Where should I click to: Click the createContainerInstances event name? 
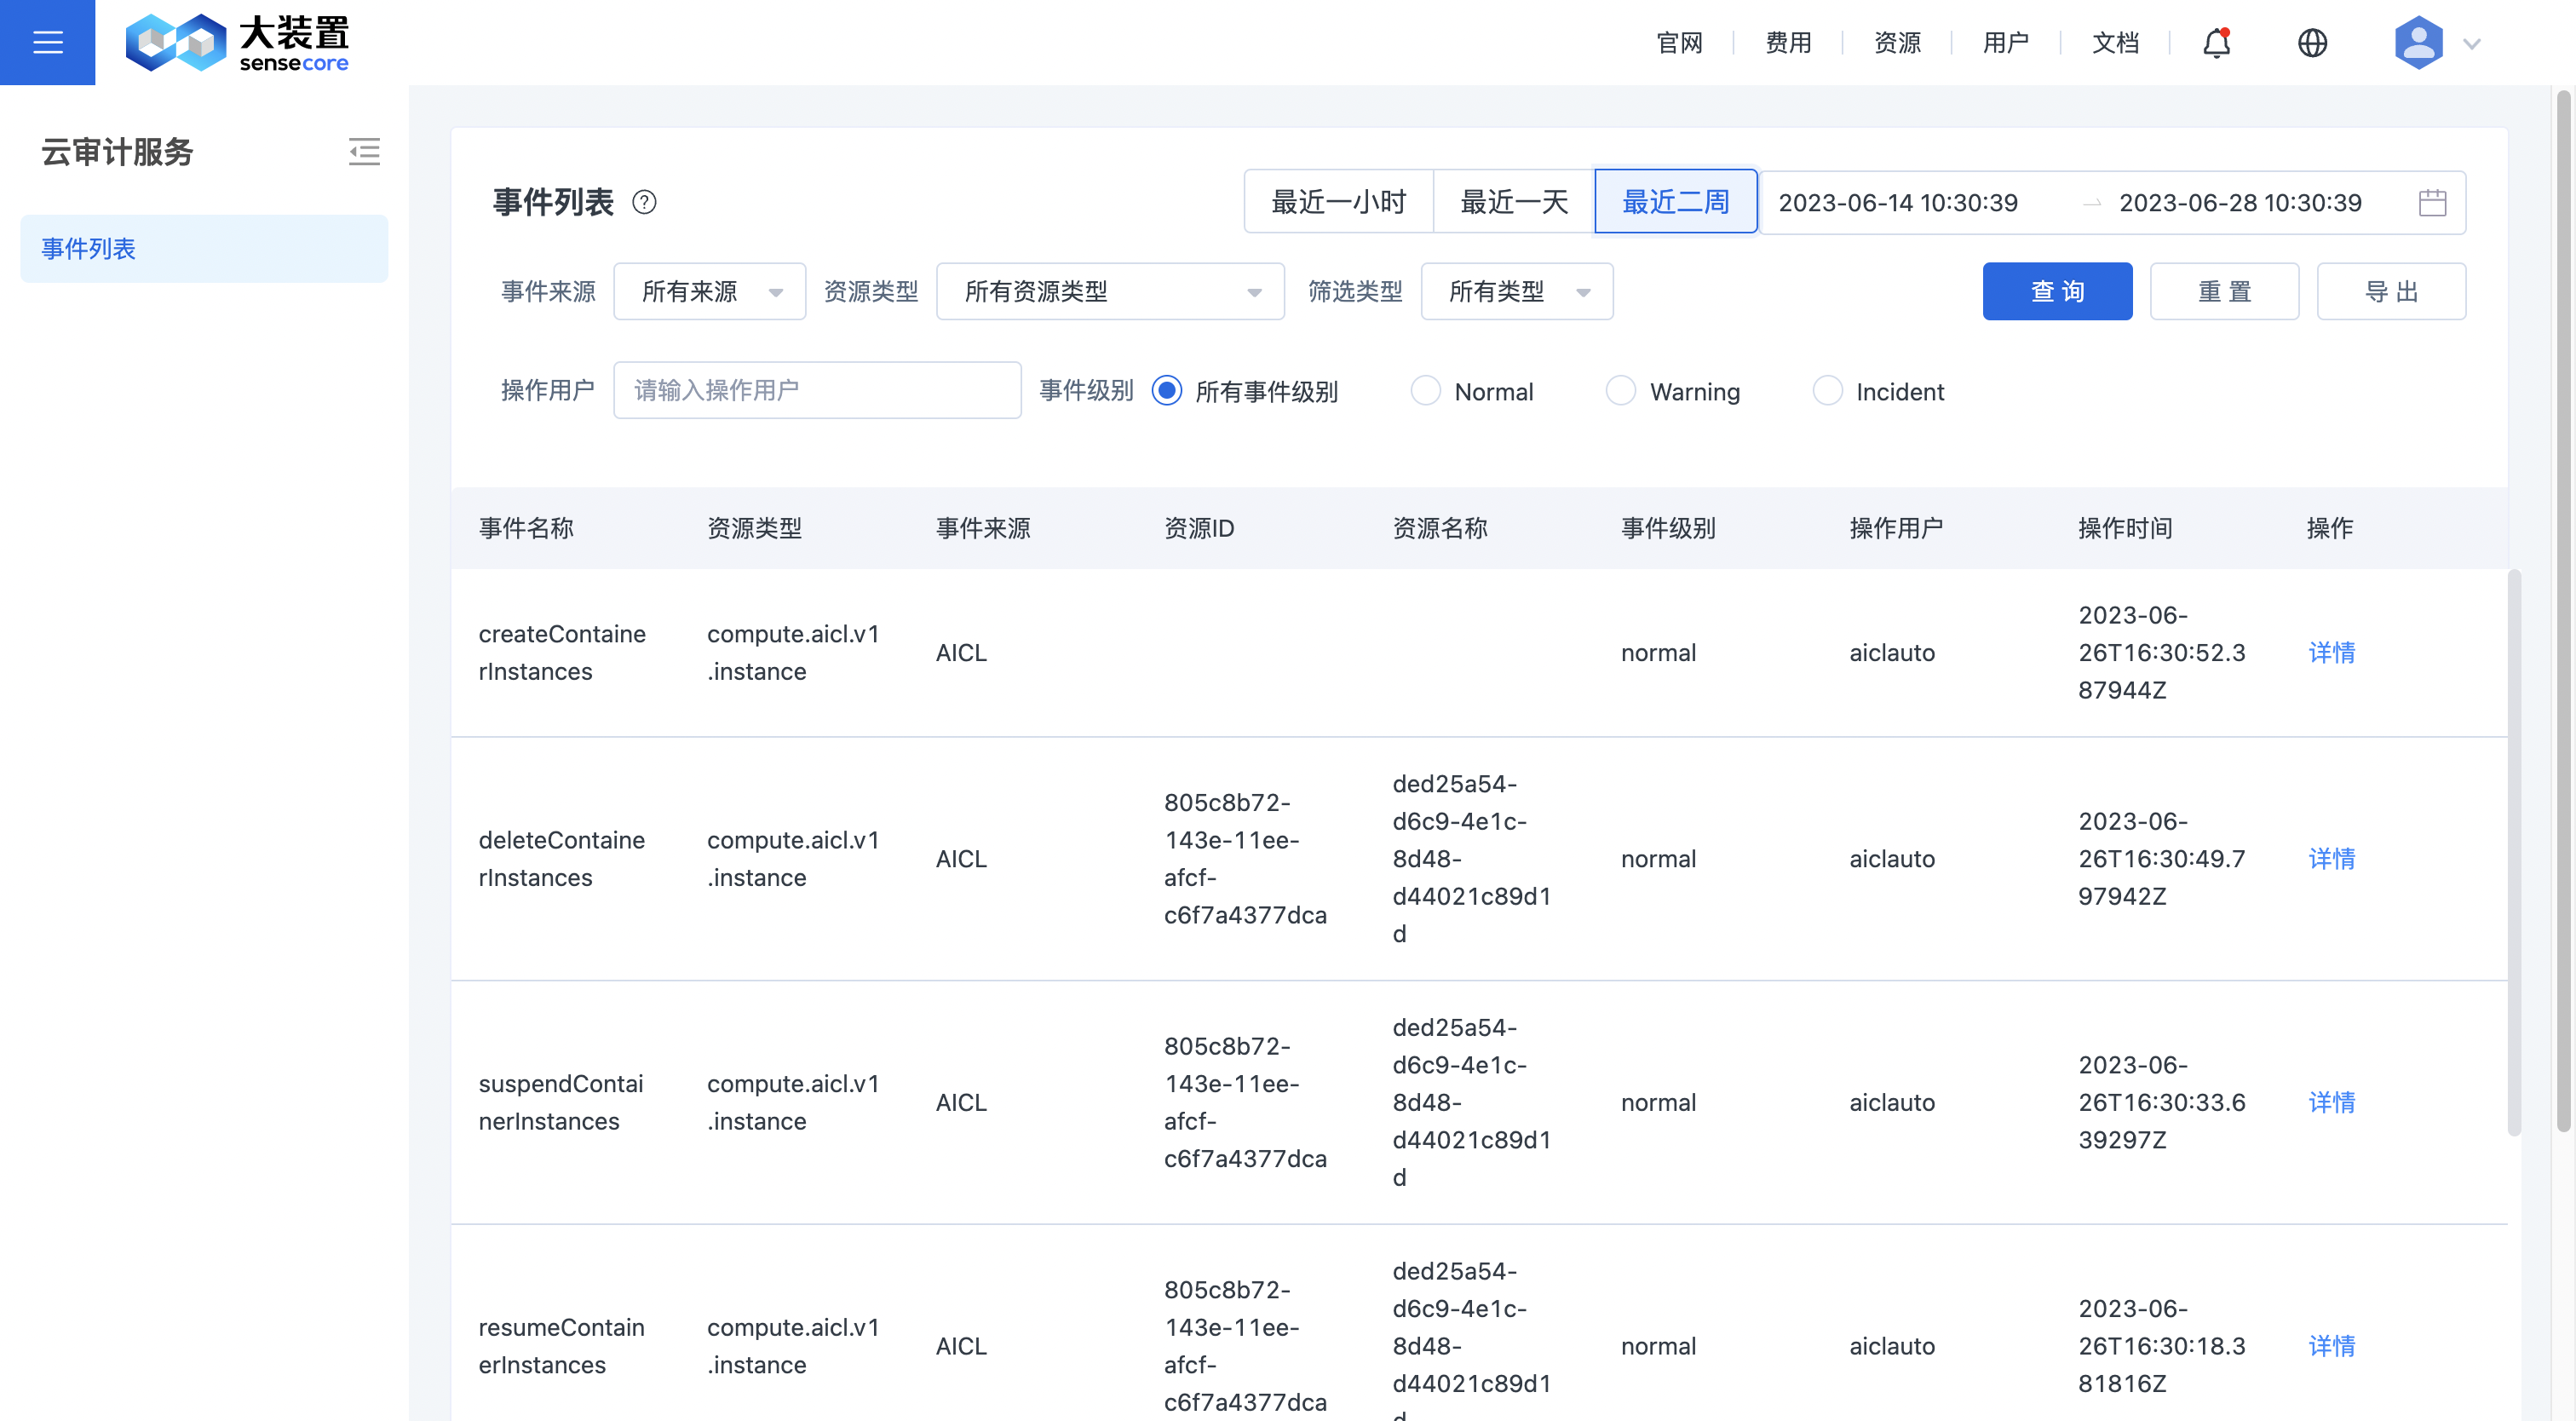[562, 653]
